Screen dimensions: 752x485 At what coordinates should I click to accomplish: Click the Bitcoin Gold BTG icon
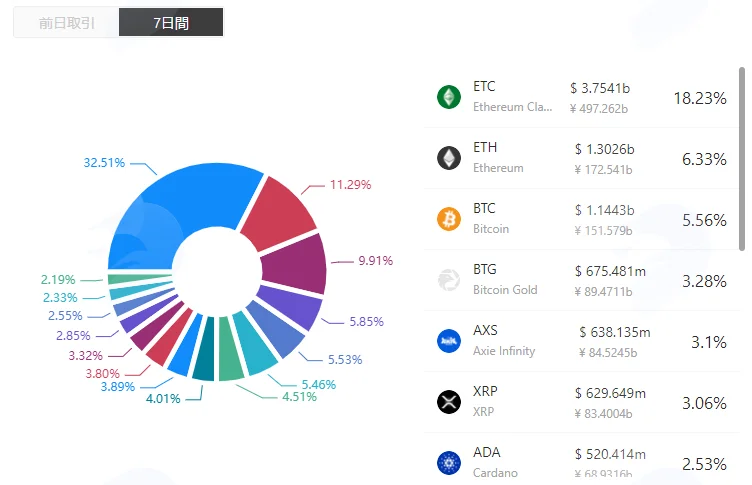click(x=449, y=280)
